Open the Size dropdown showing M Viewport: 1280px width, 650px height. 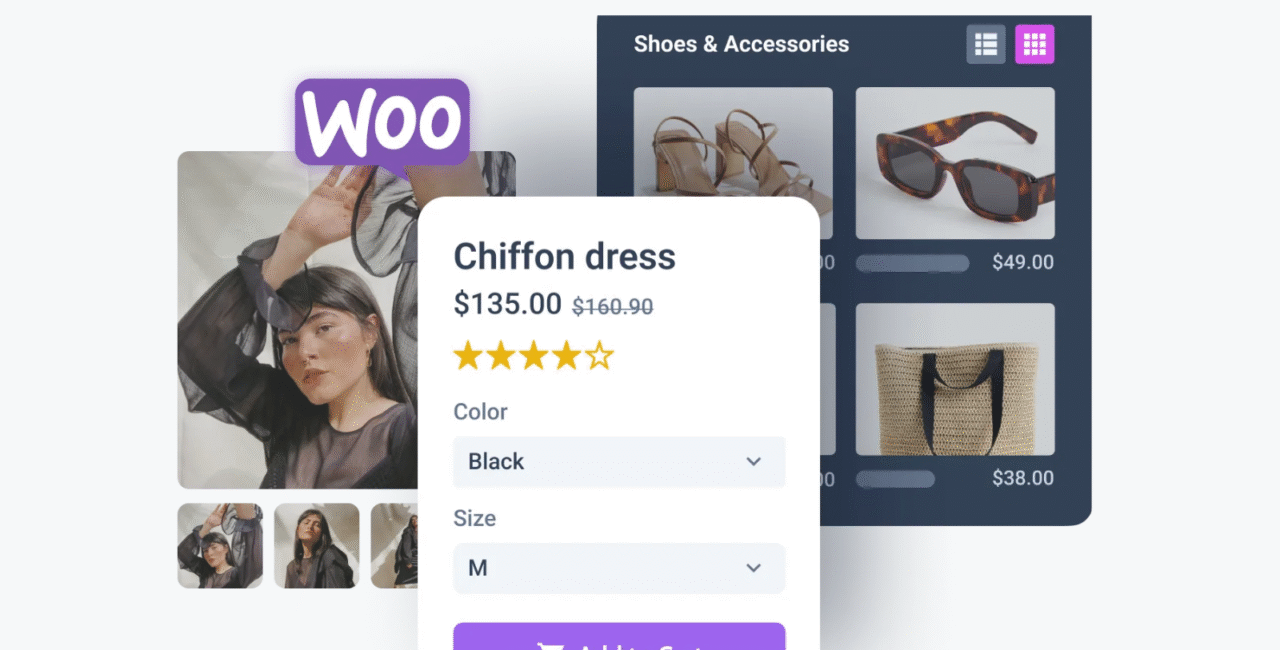pyautogui.click(x=619, y=568)
